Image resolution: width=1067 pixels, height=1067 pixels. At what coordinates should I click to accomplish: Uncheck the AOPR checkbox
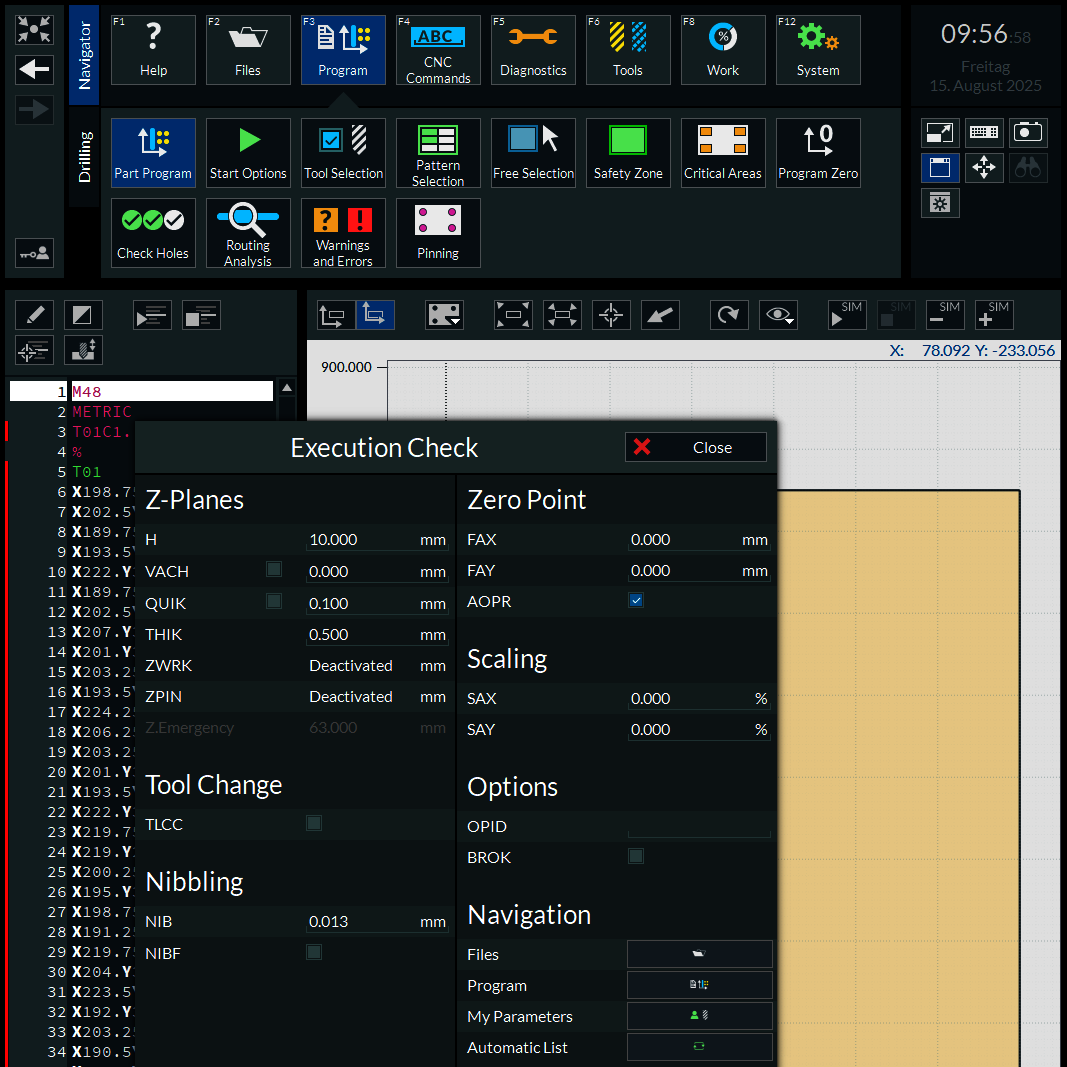click(x=636, y=600)
